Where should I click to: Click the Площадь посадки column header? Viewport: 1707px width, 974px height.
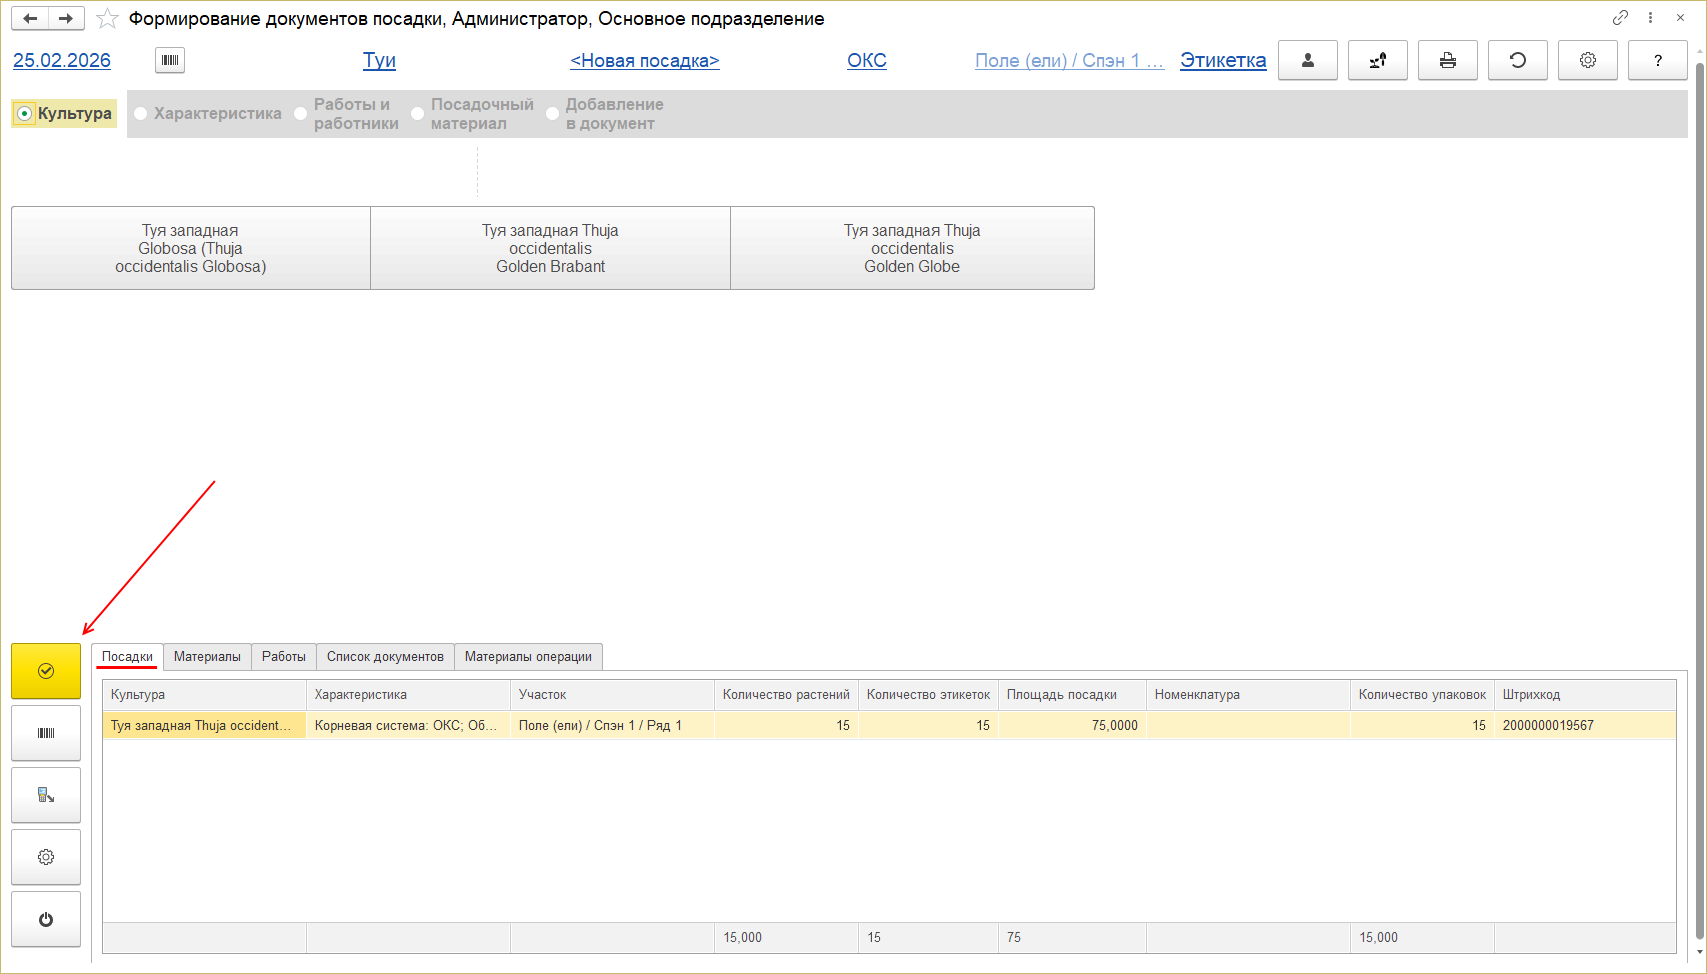coord(1072,695)
